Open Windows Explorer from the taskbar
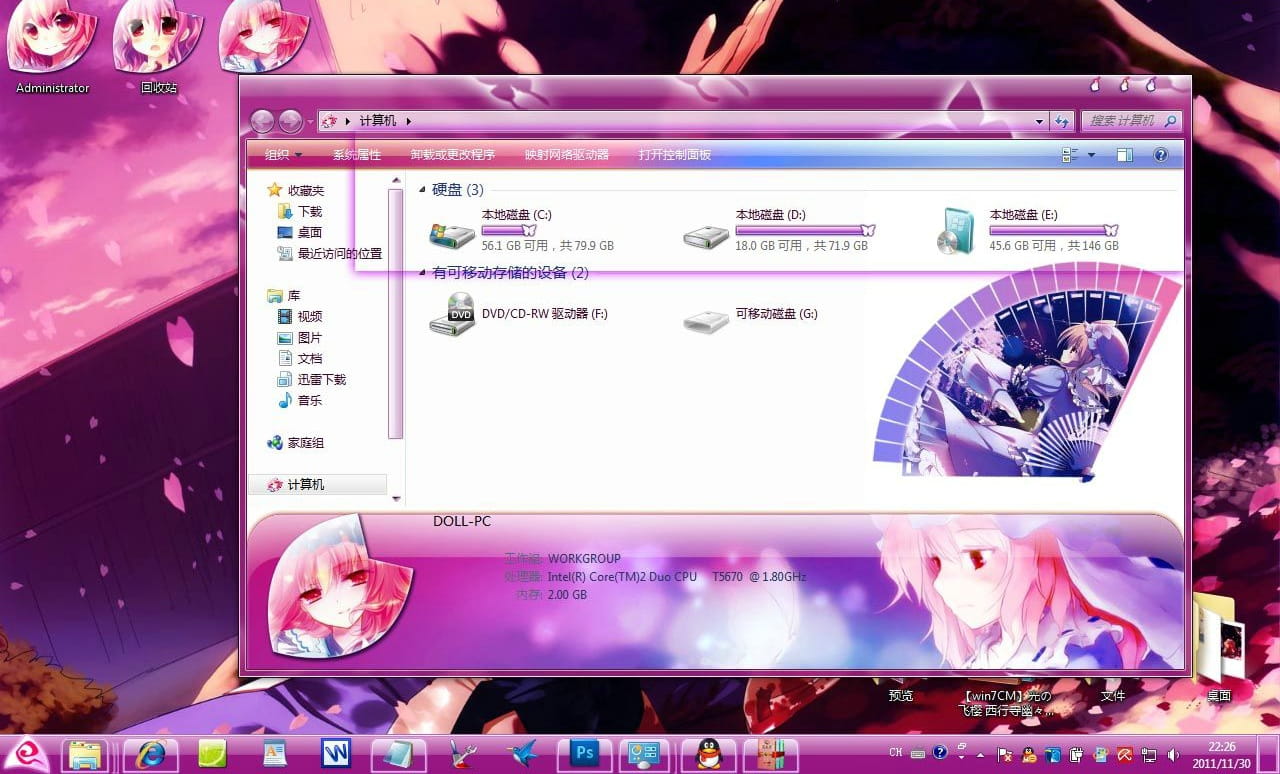 86,753
